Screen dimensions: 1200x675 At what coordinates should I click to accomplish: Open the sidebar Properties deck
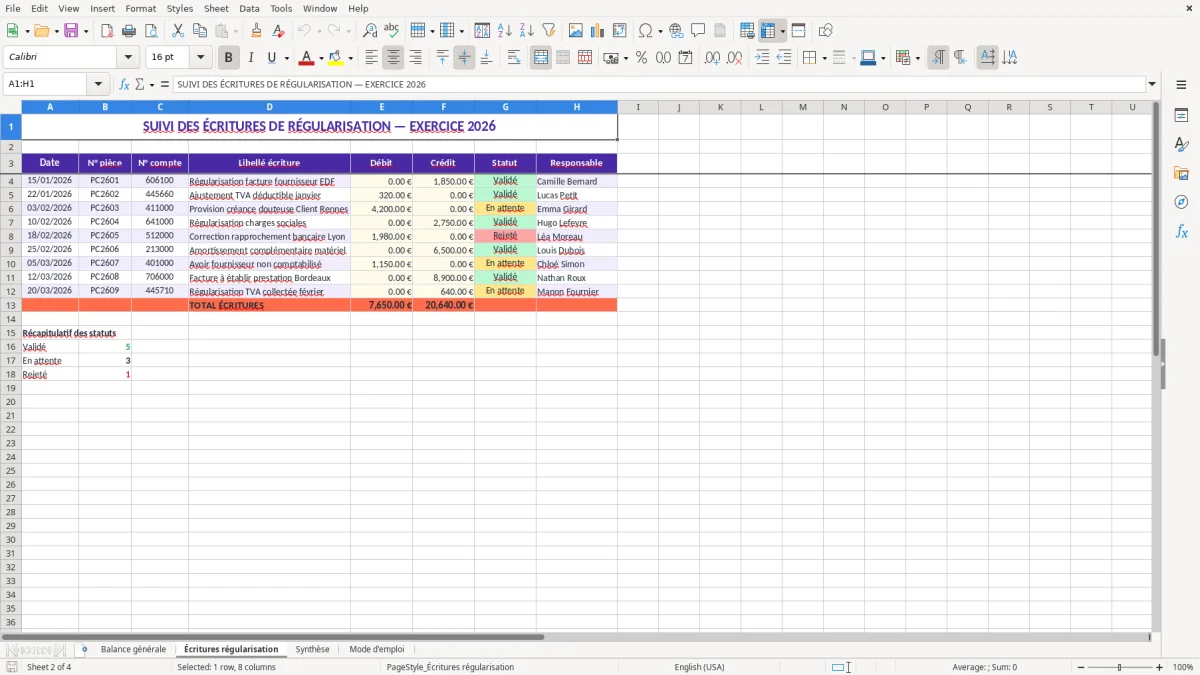pyautogui.click(x=1181, y=116)
